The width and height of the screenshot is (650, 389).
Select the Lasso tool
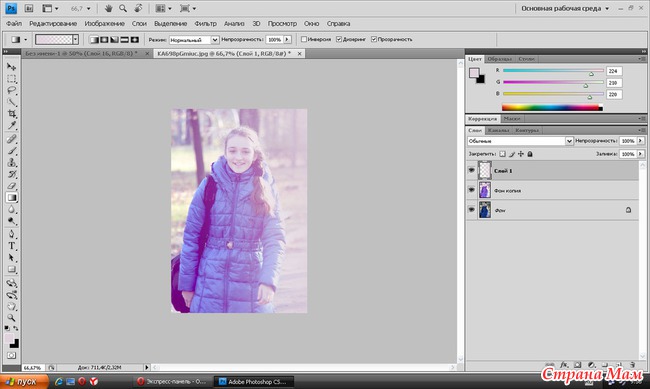[x=12, y=90]
